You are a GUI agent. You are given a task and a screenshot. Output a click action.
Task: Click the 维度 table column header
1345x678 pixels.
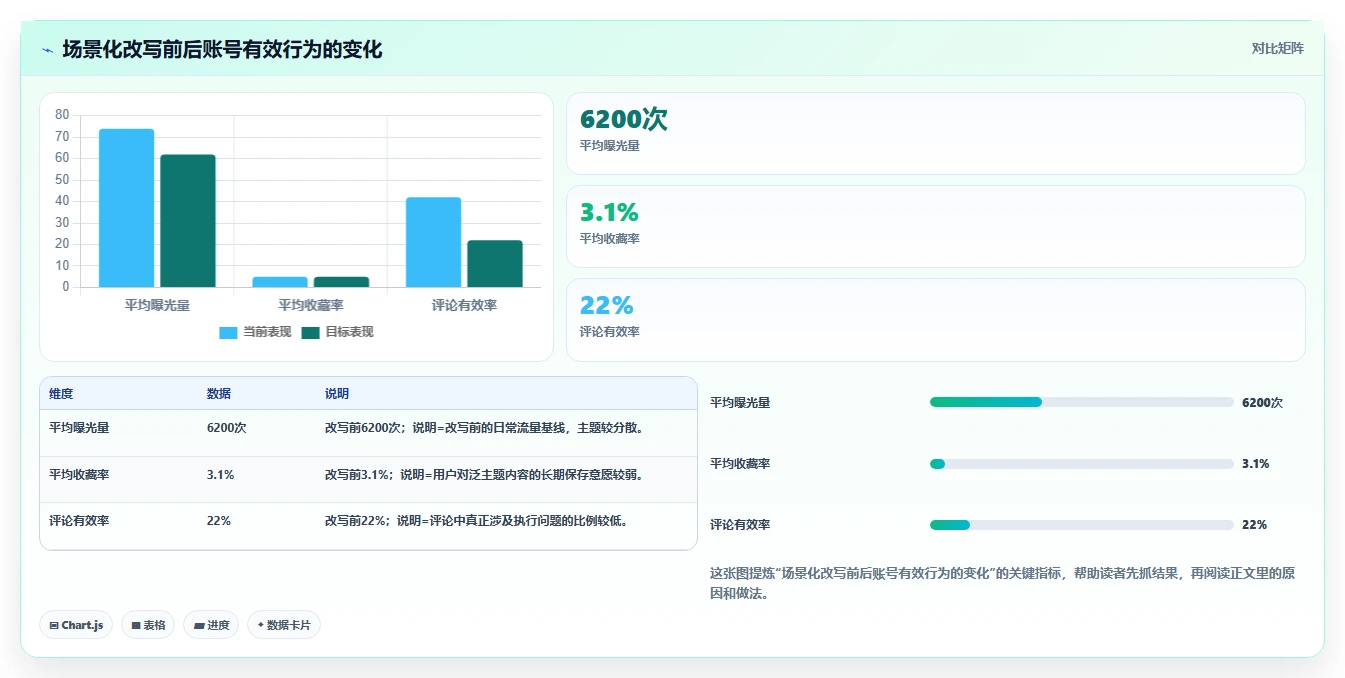(x=61, y=394)
